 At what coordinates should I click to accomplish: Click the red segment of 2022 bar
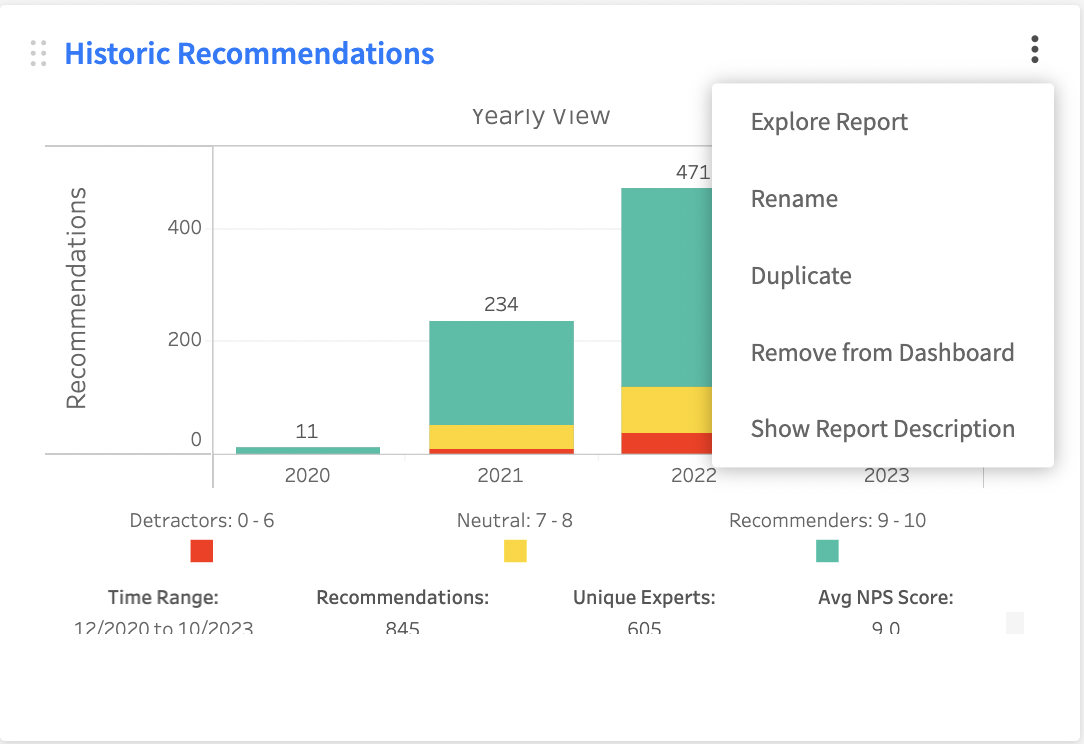(x=666, y=443)
